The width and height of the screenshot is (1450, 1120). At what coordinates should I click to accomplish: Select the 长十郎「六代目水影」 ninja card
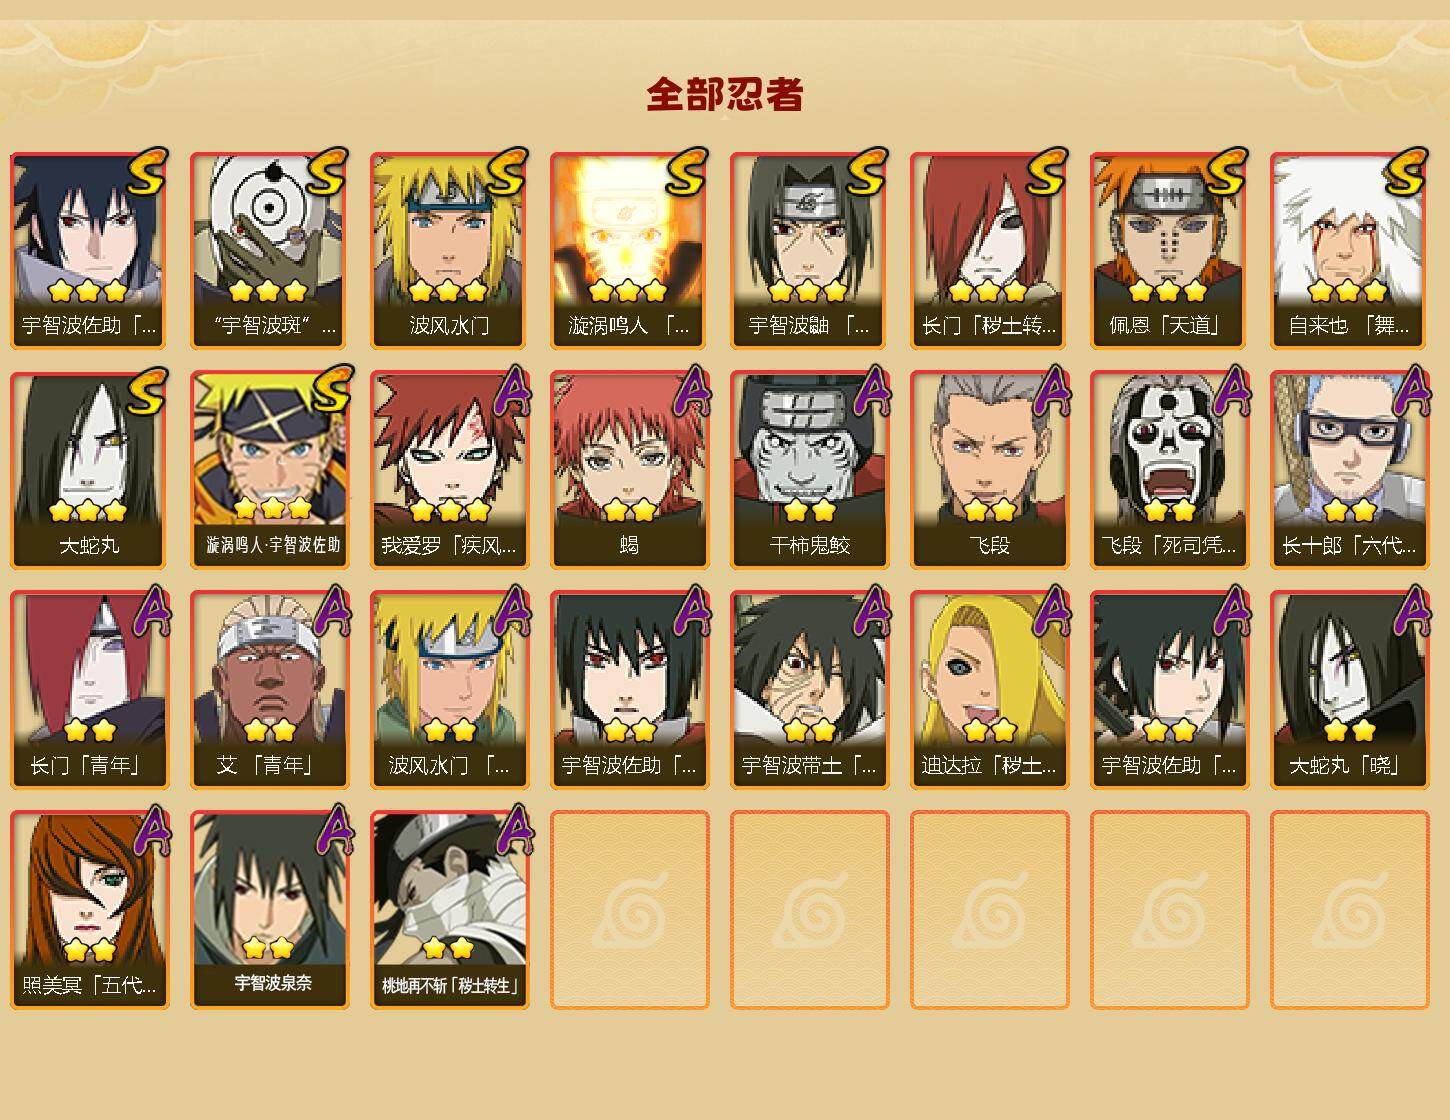click(x=1349, y=470)
